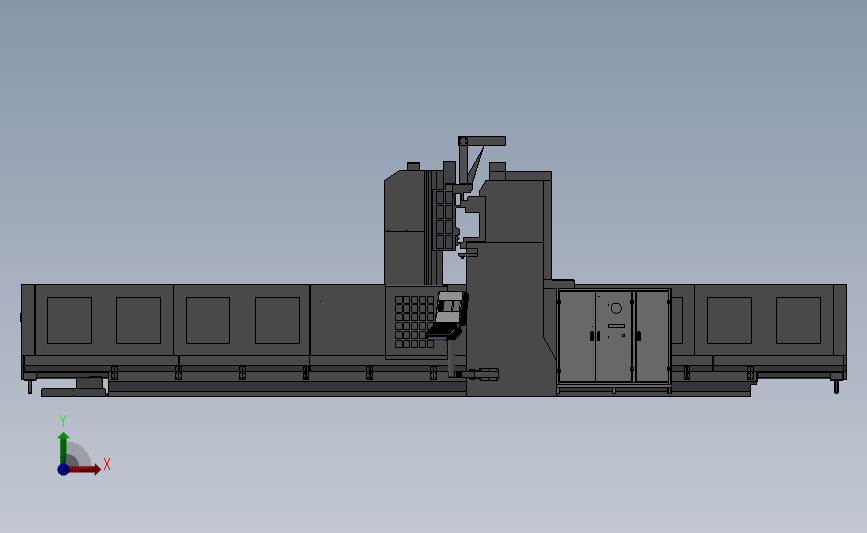Image resolution: width=867 pixels, height=533 pixels.
Task: Click the blue Z axis ball of the triad
Action: 63,469
